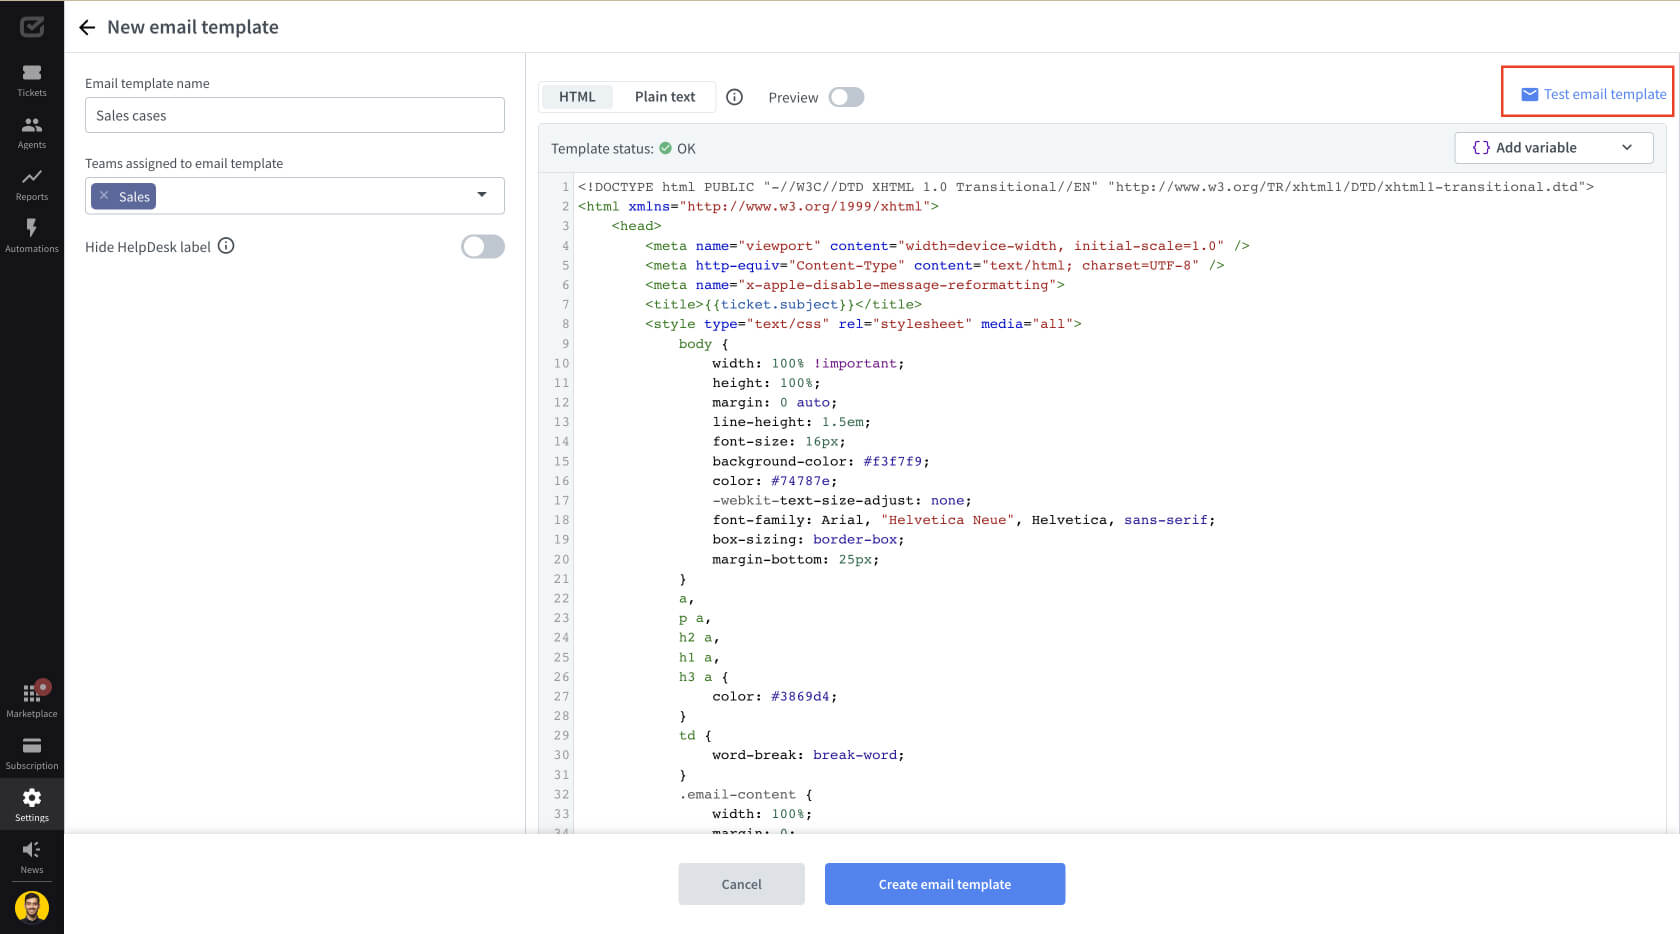Click the 'New email template' heading

click(193, 27)
